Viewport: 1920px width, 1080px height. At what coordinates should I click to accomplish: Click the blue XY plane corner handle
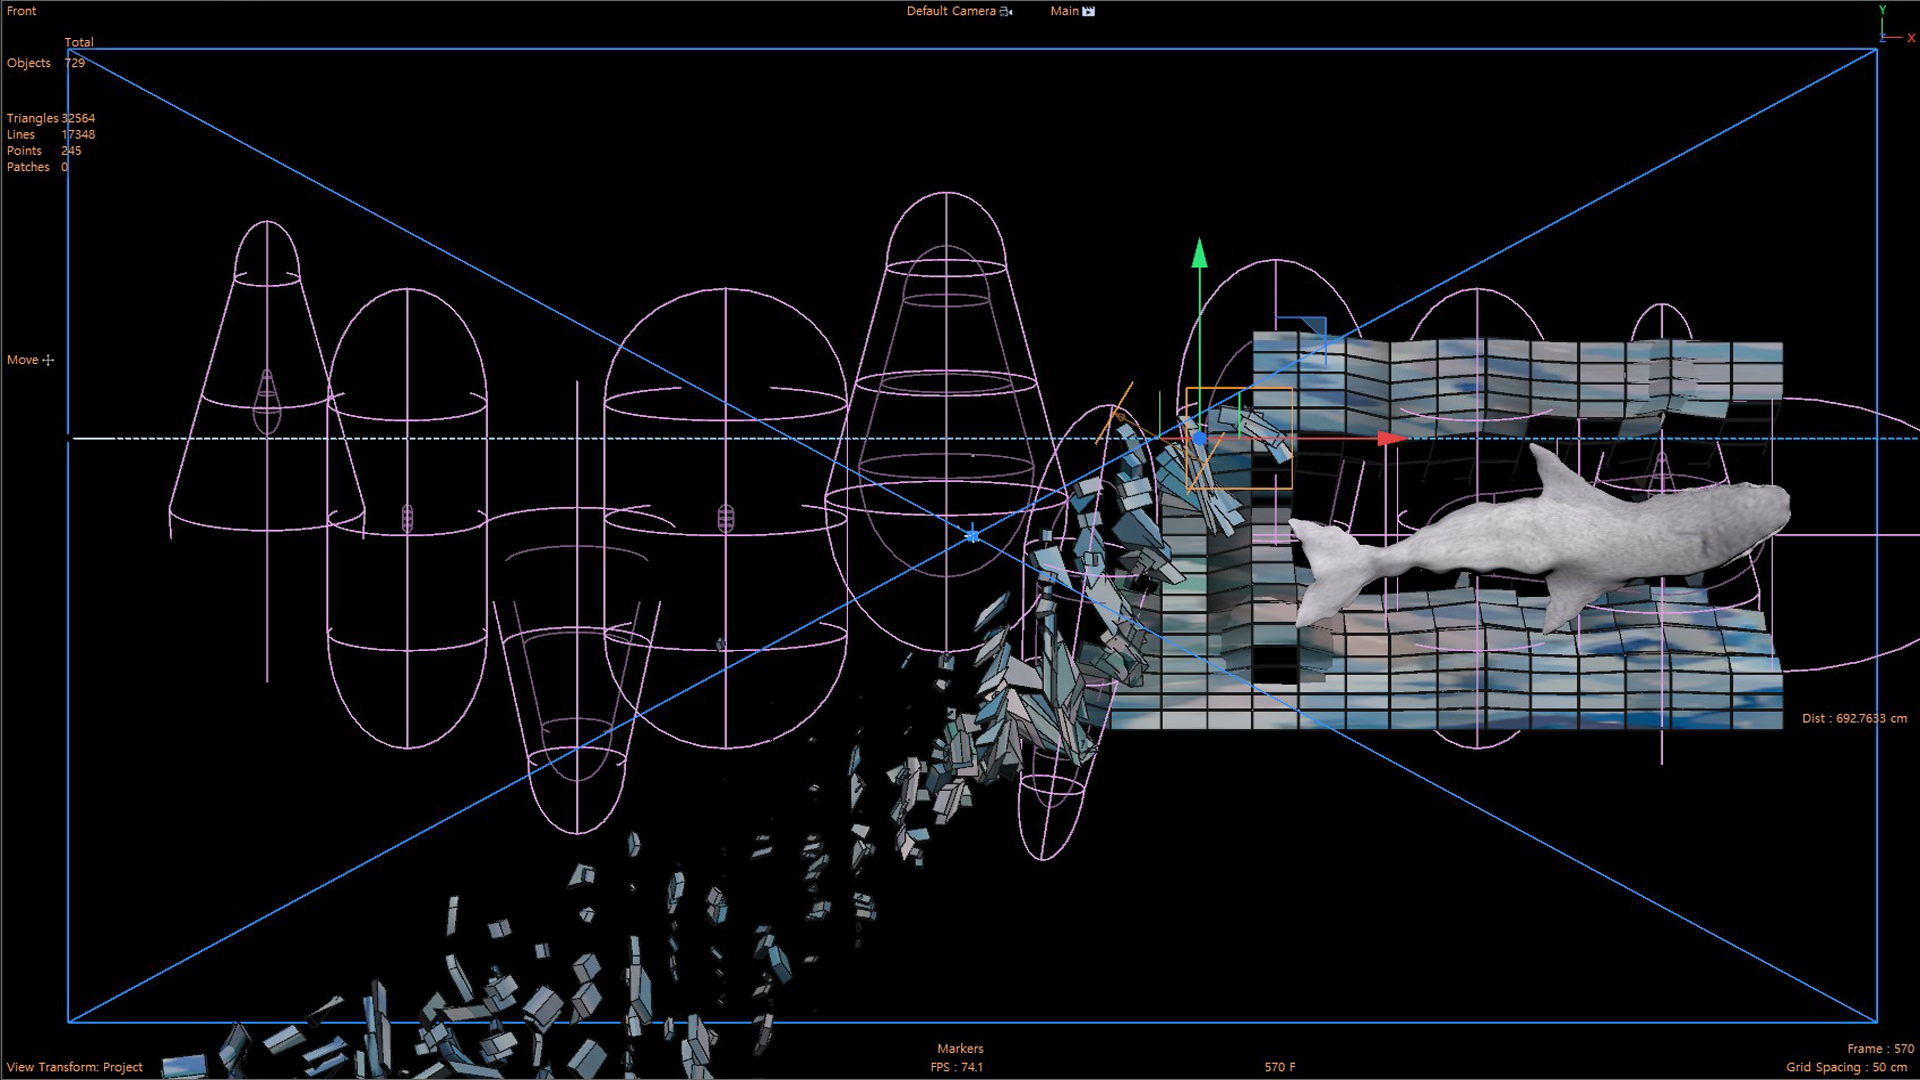(x=1318, y=324)
